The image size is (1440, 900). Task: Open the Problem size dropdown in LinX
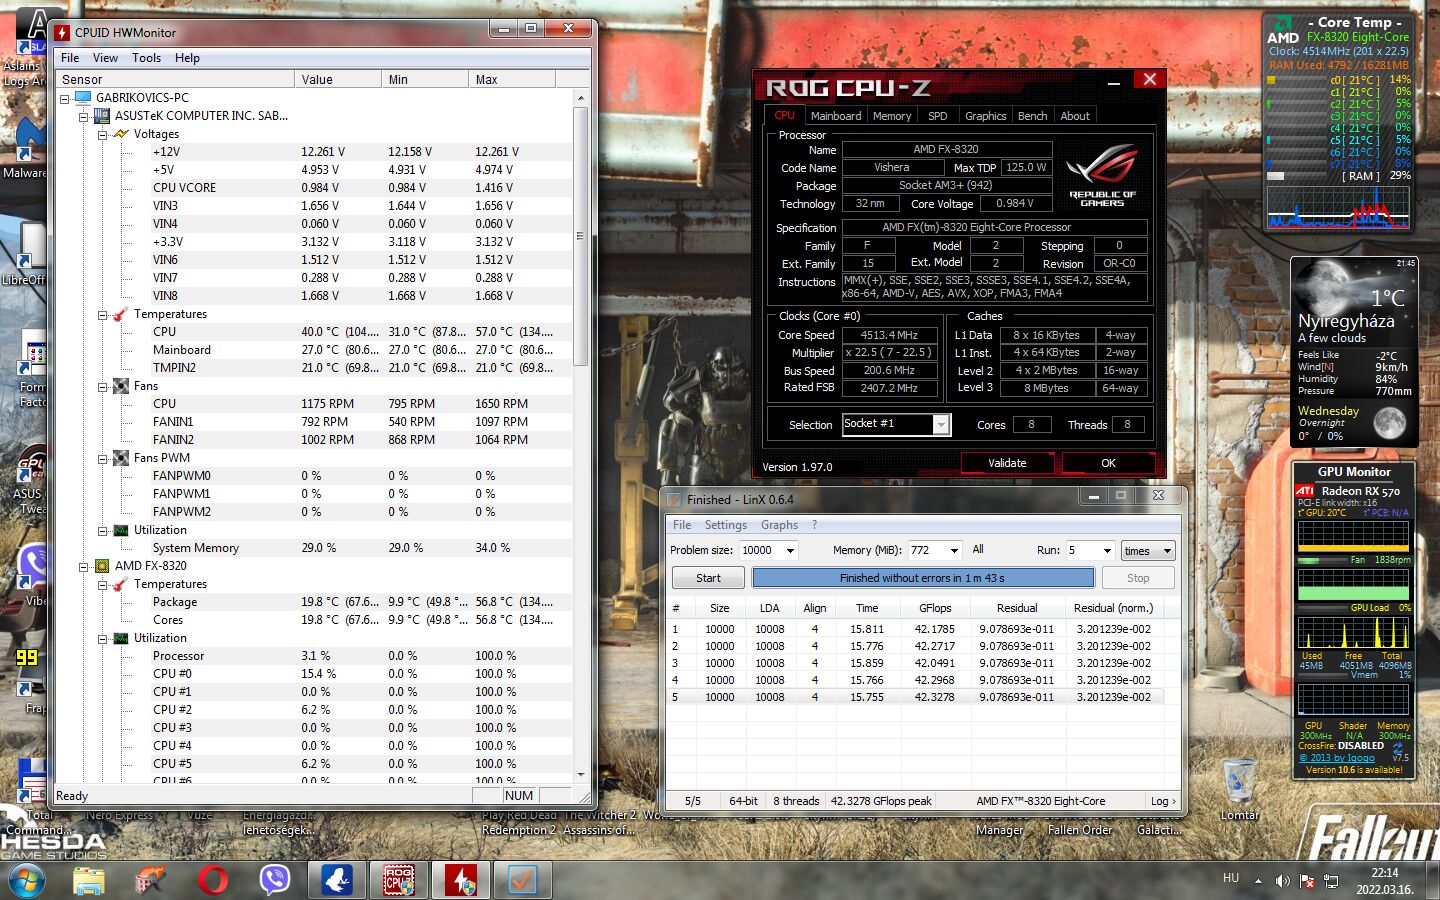[x=790, y=550]
